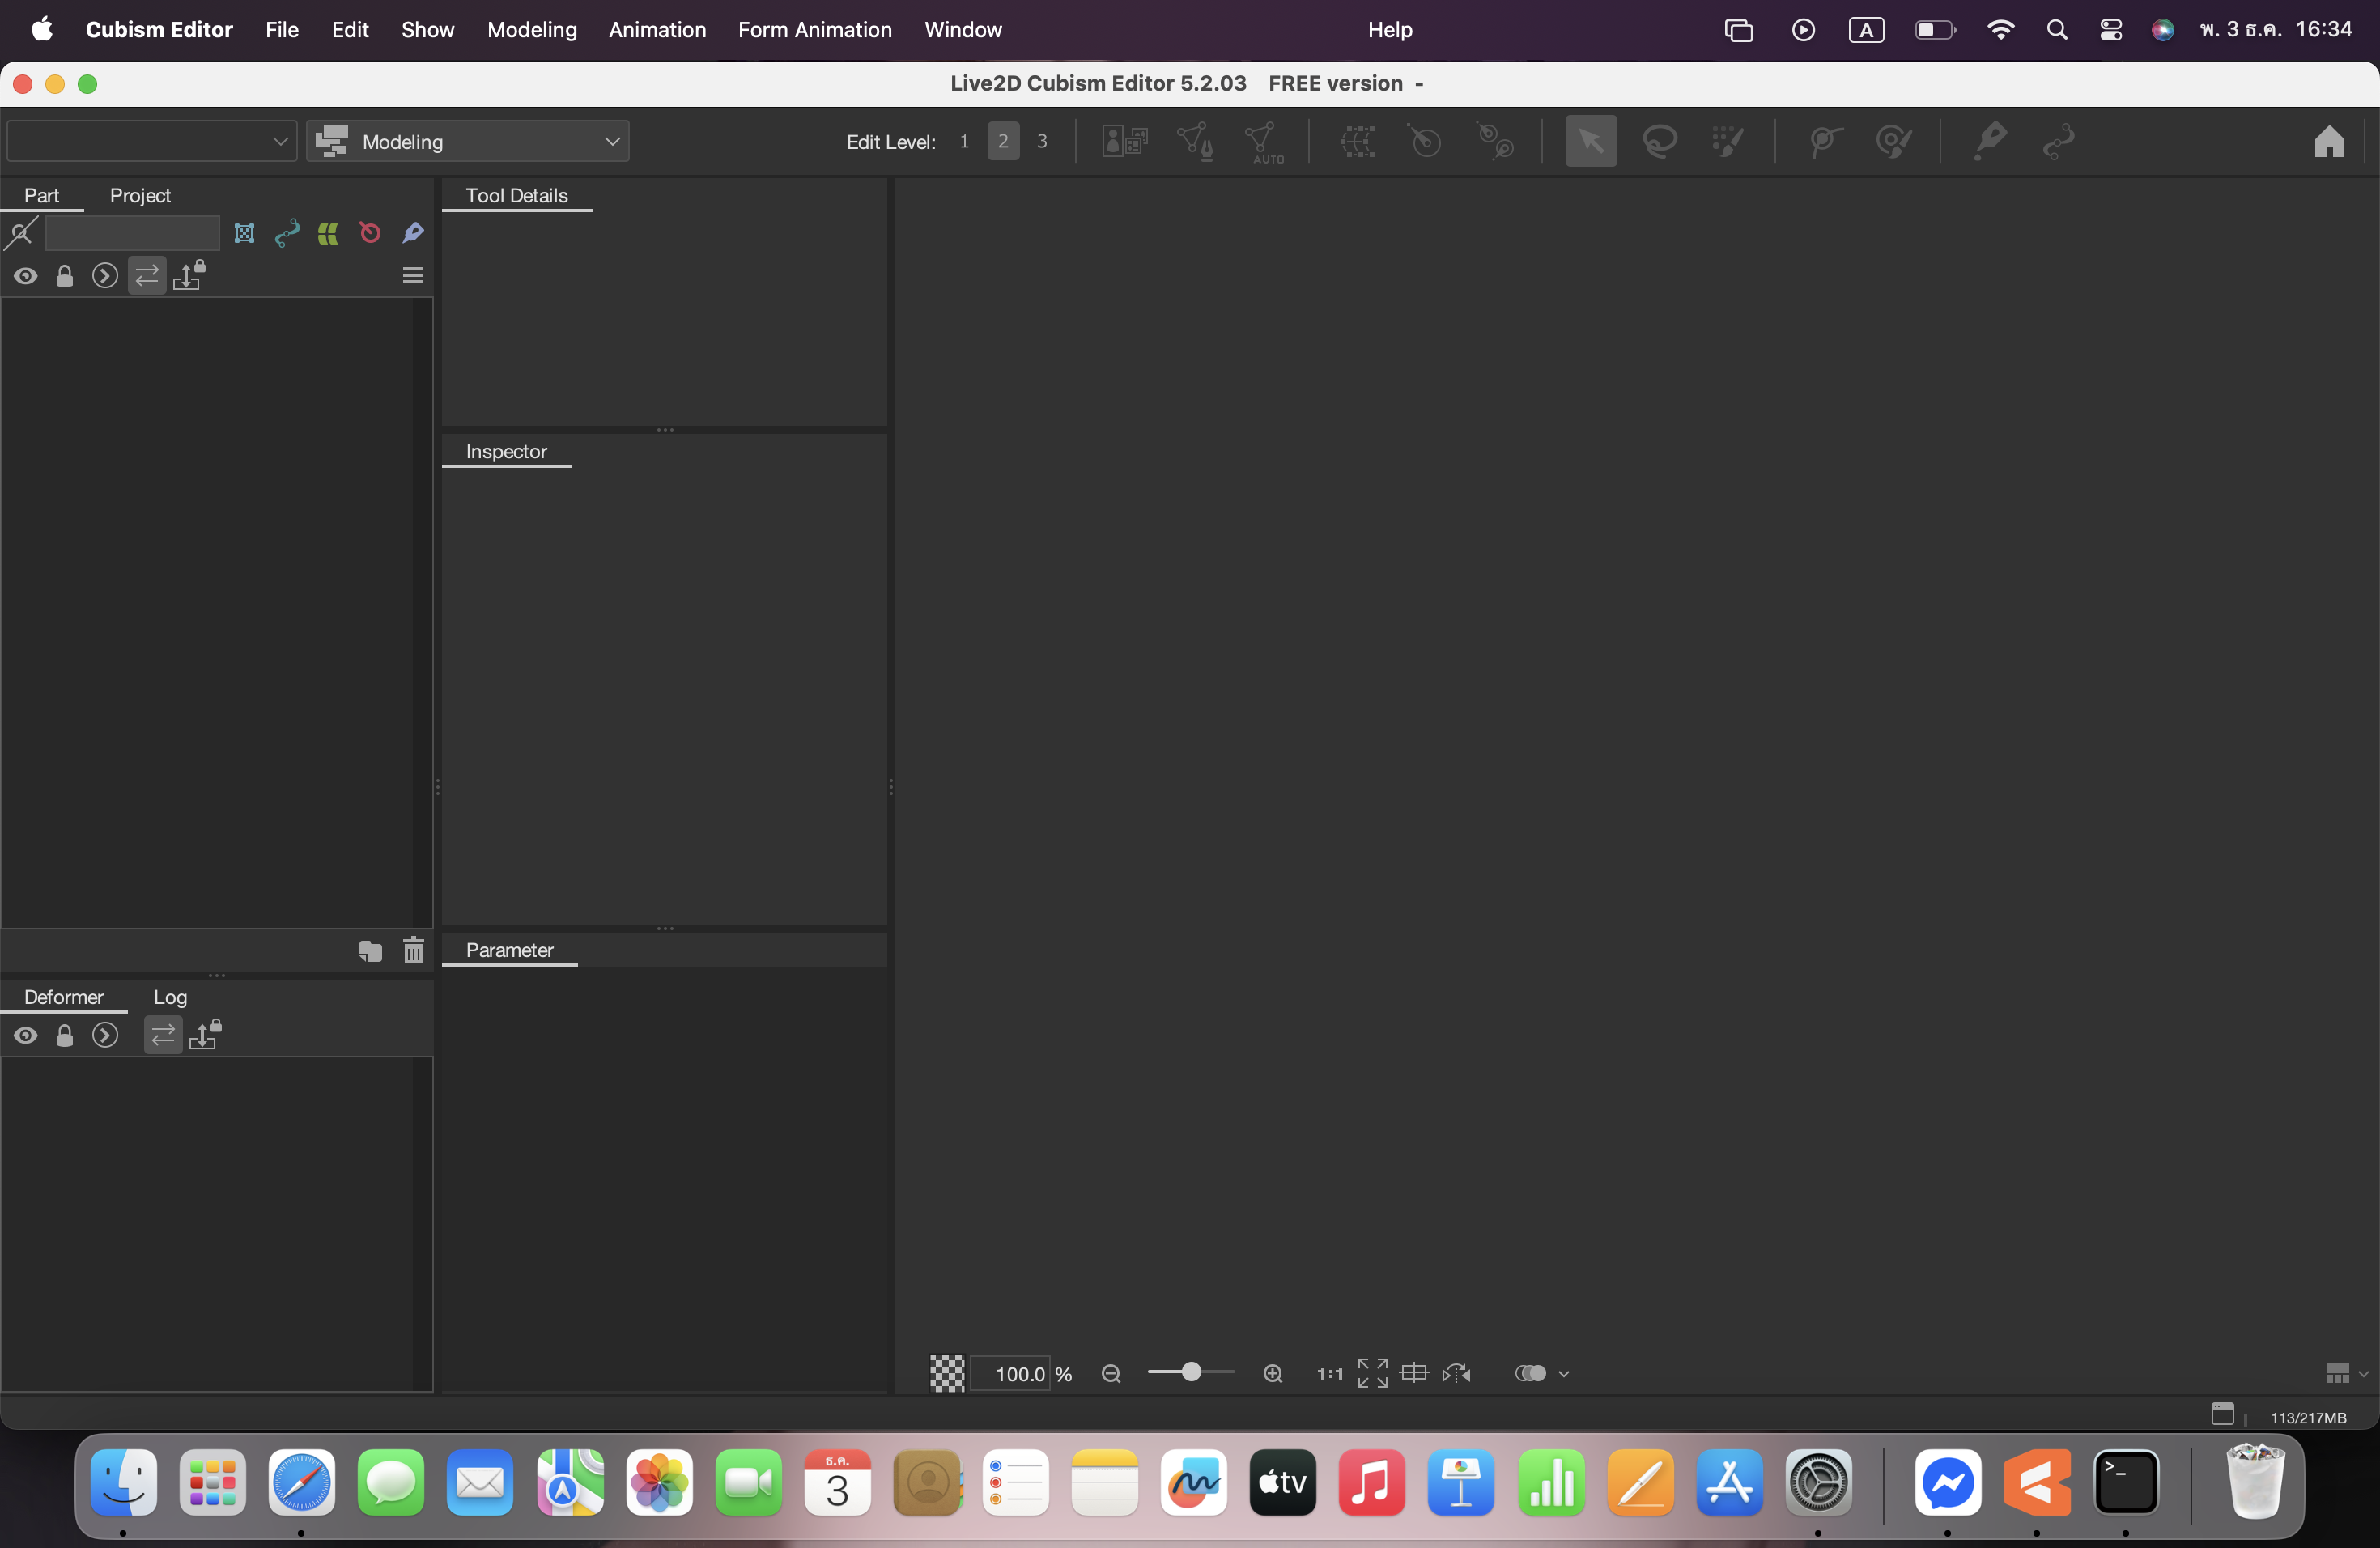This screenshot has height=1548, width=2380.
Task: Open the Modeling menu in menu bar
Action: tap(531, 30)
